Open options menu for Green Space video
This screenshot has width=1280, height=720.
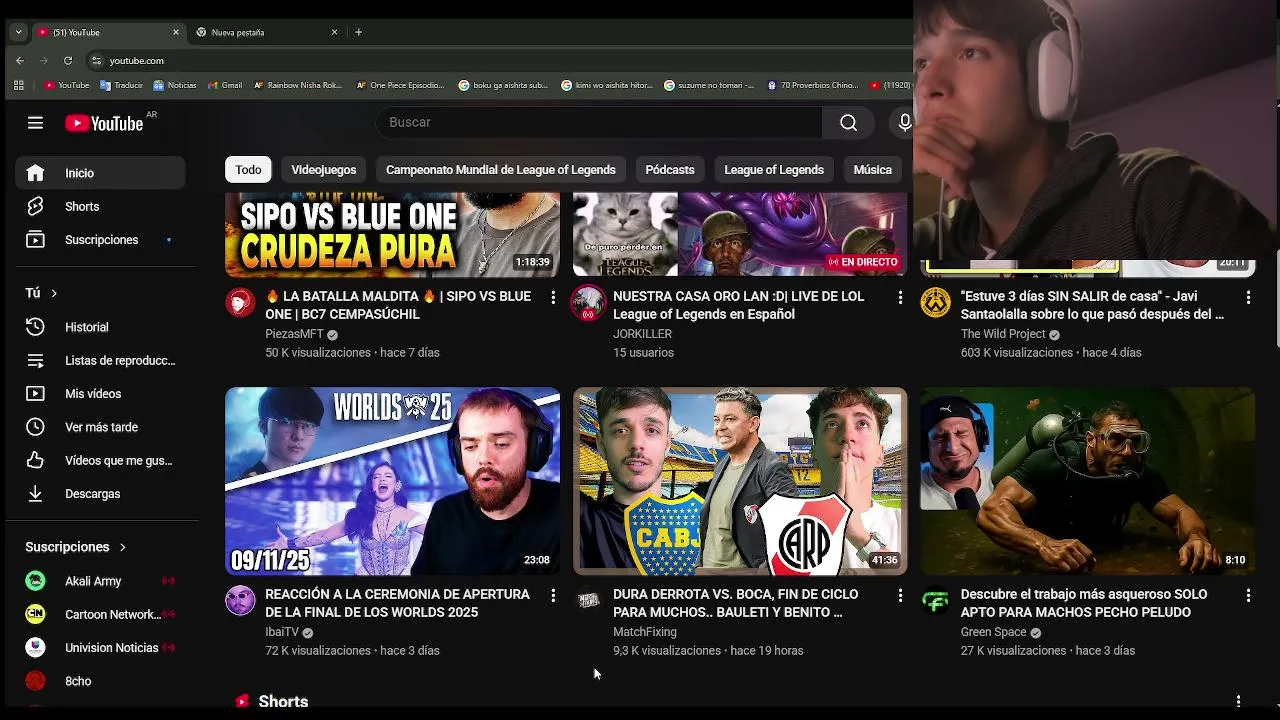1248,595
